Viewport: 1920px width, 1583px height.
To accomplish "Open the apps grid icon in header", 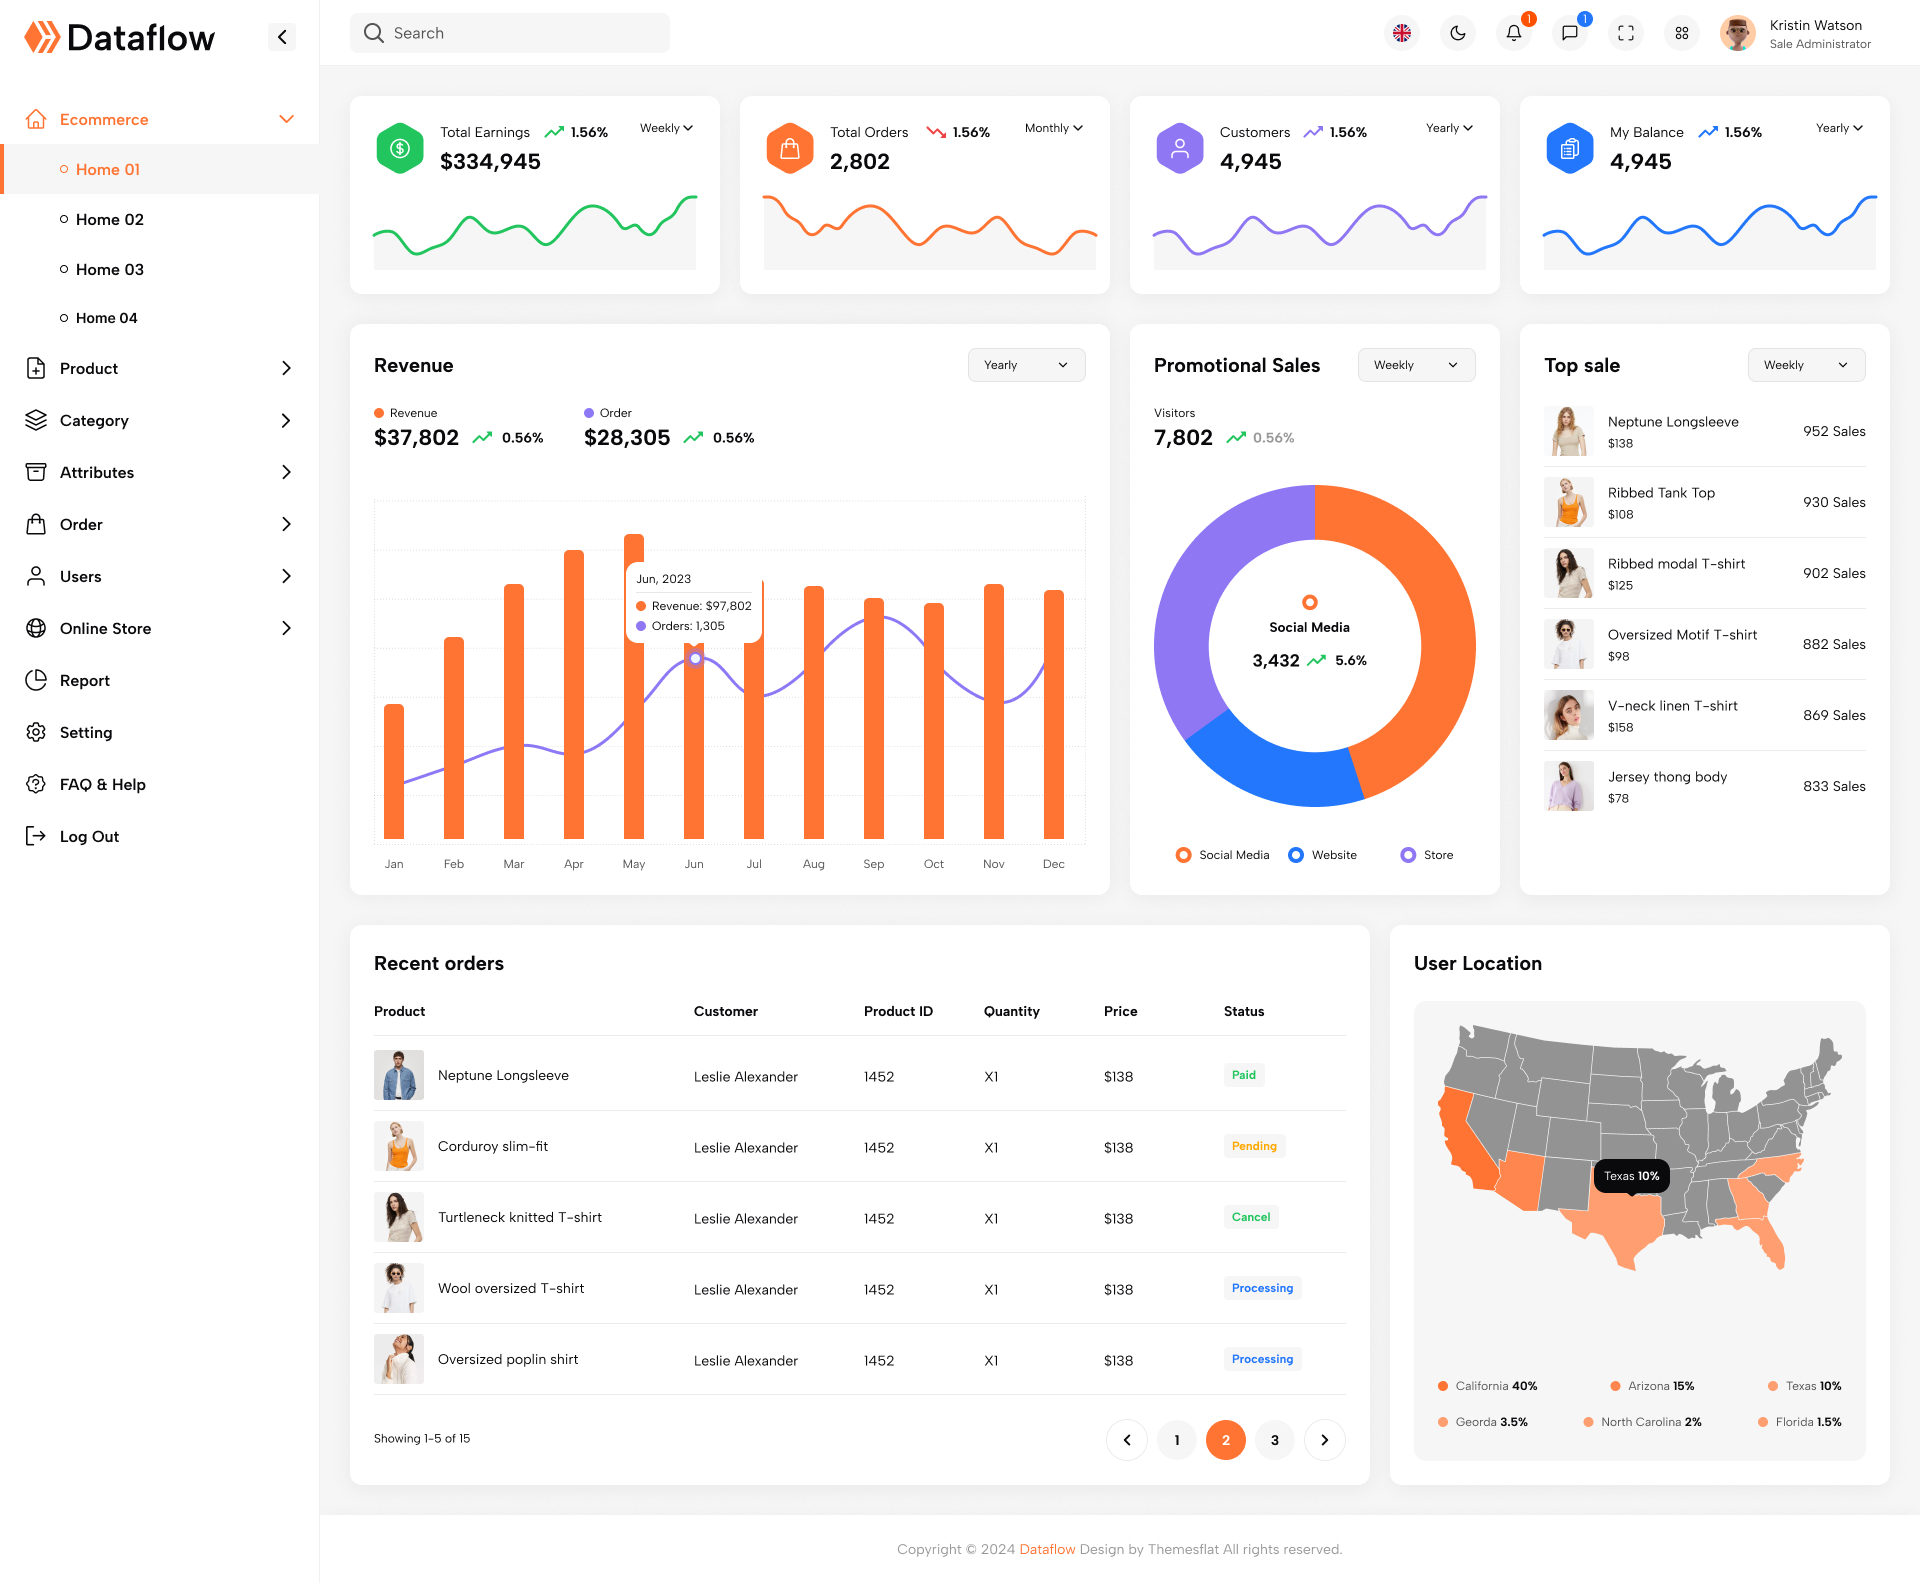I will 1681,33.
